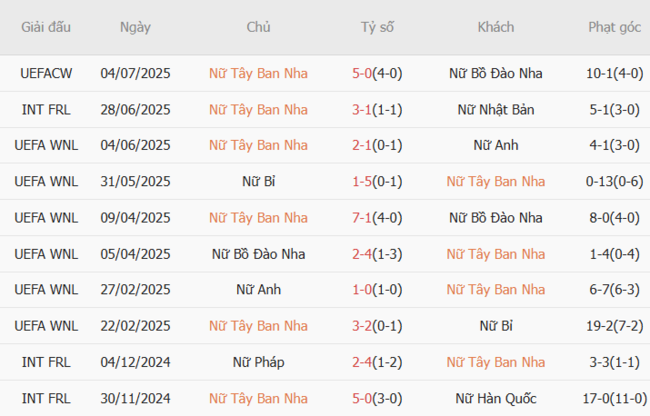Select the Chủ column header

(258, 27)
